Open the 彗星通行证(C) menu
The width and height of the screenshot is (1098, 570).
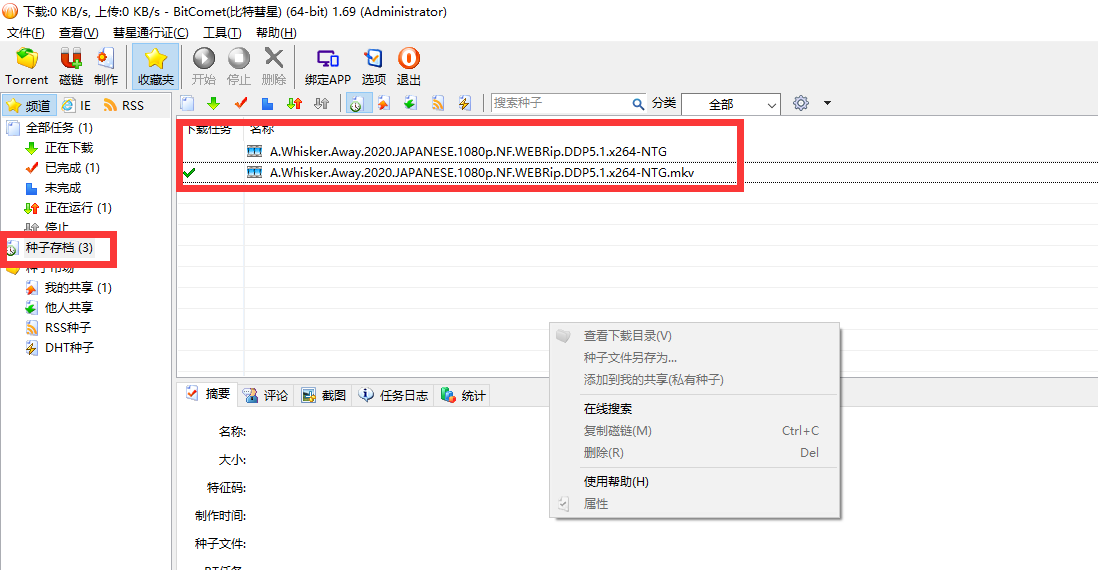[151, 33]
